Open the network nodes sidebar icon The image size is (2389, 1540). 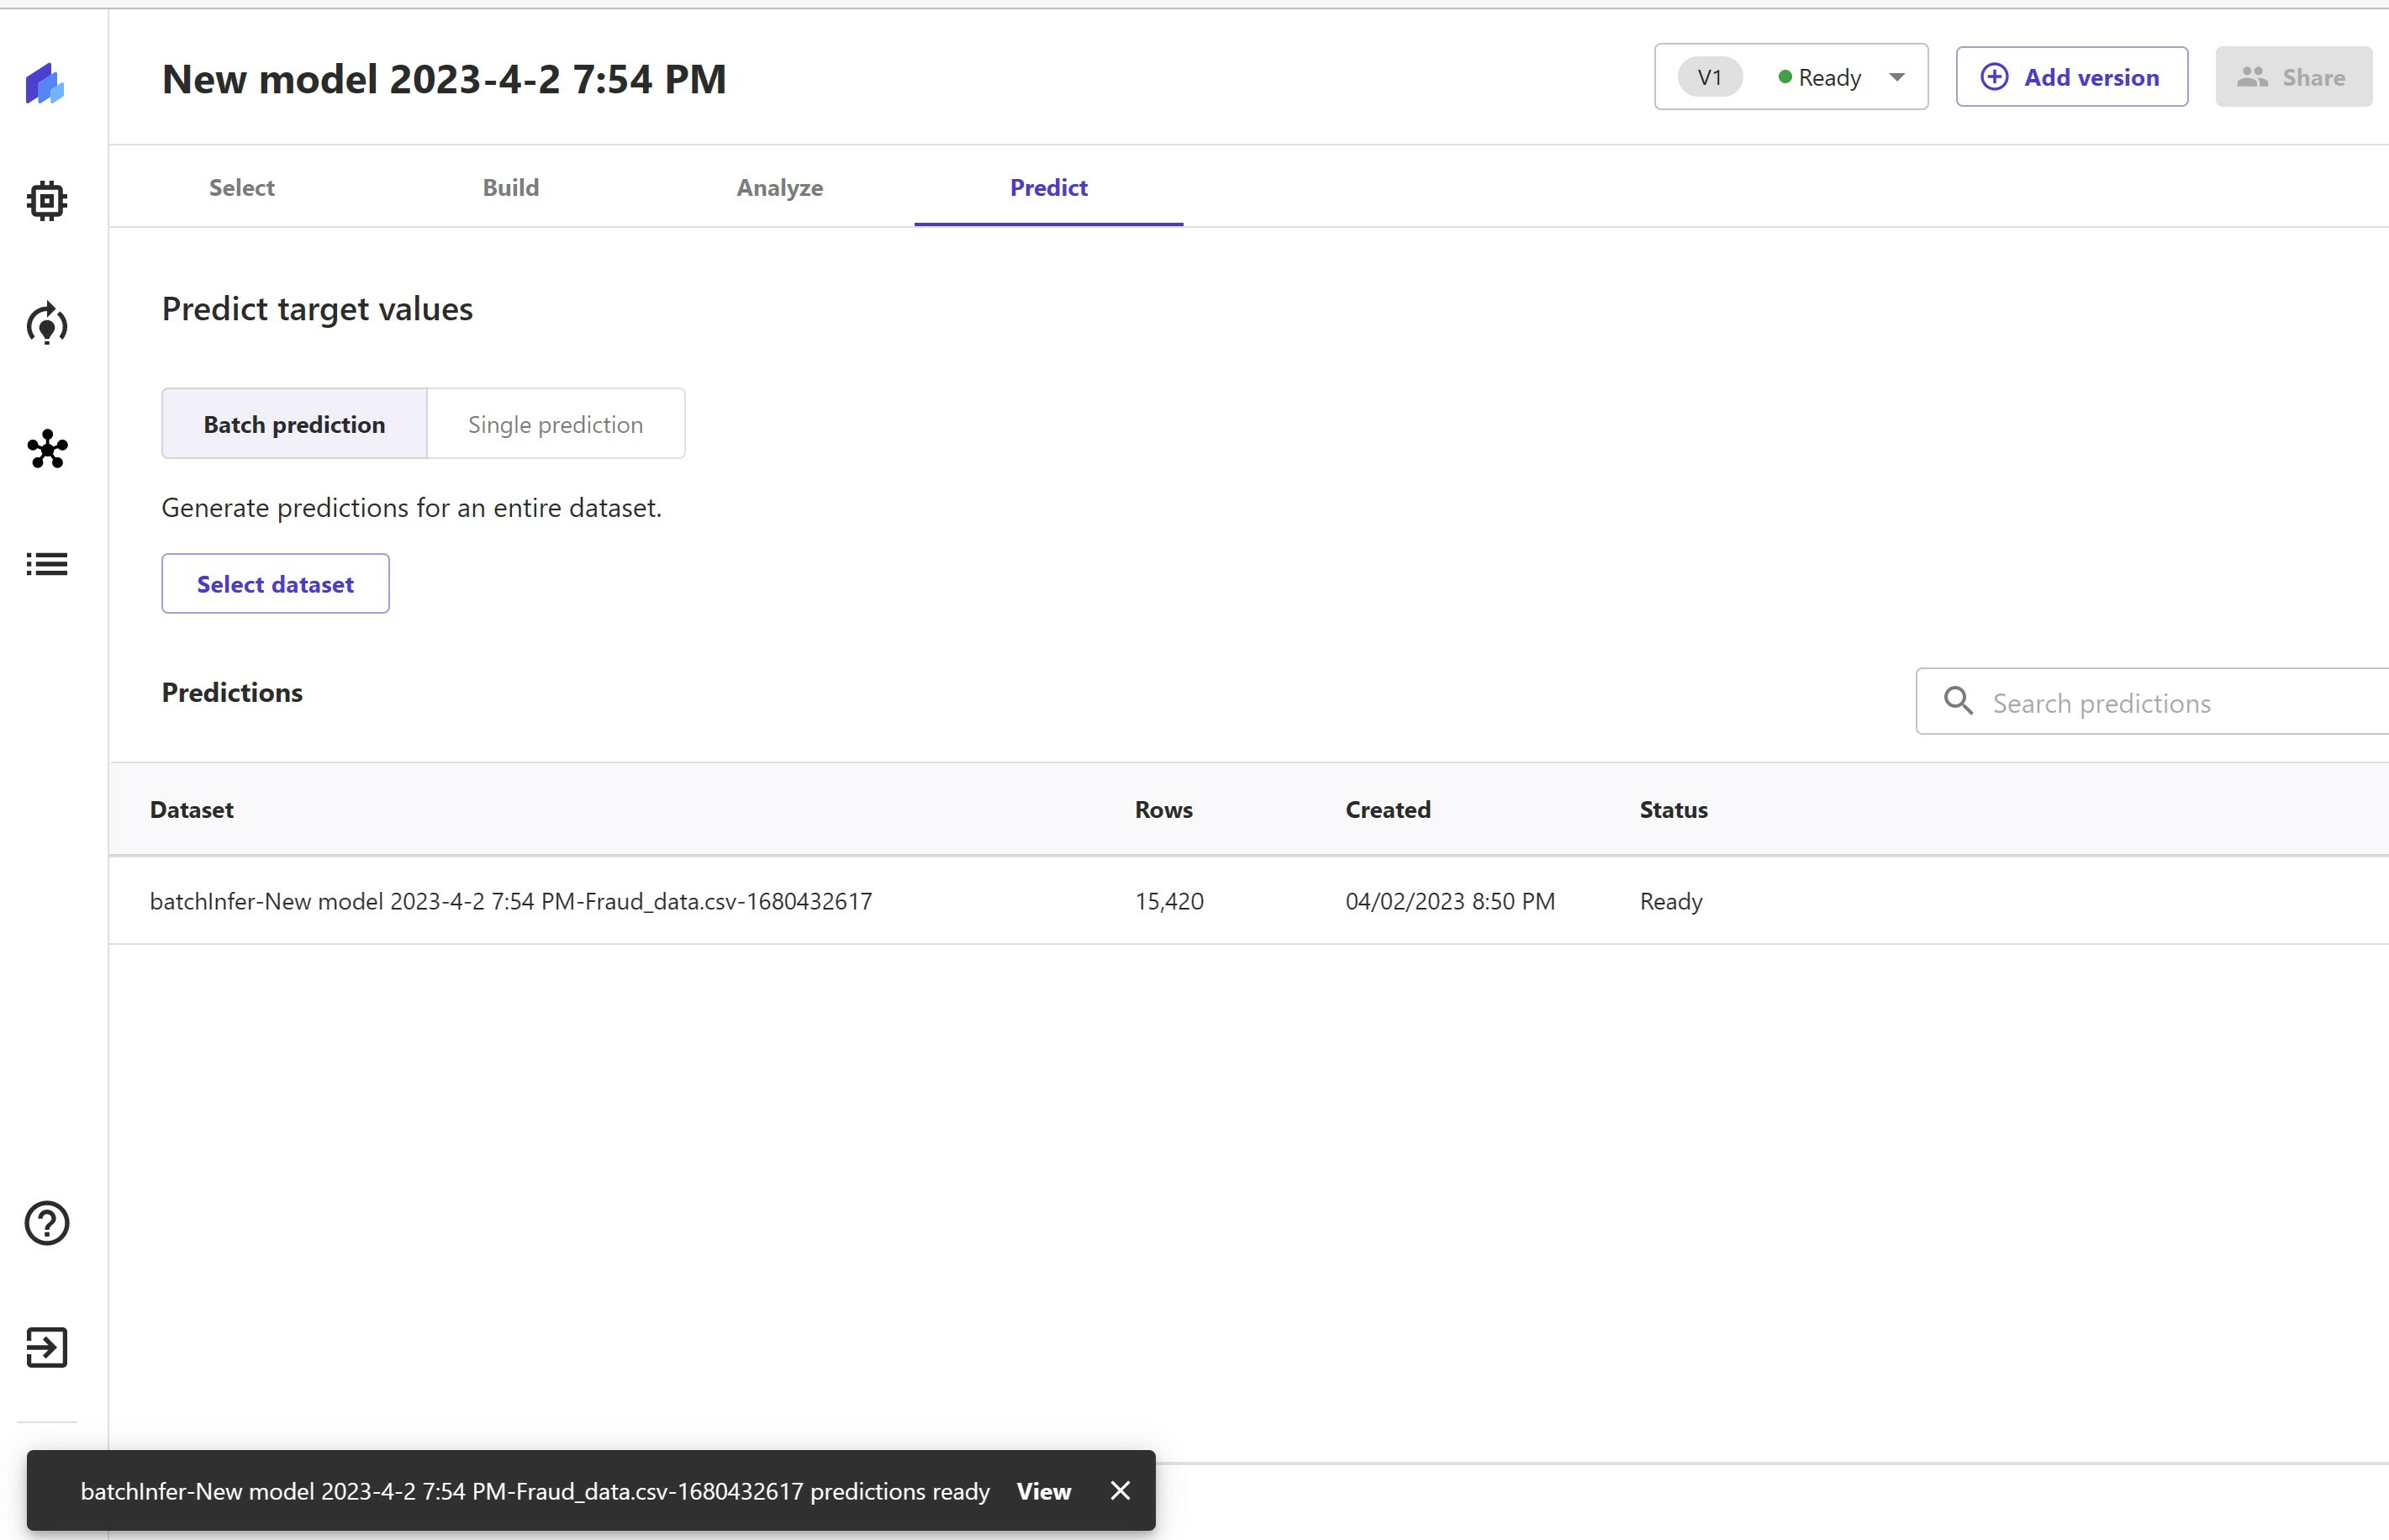(47, 449)
